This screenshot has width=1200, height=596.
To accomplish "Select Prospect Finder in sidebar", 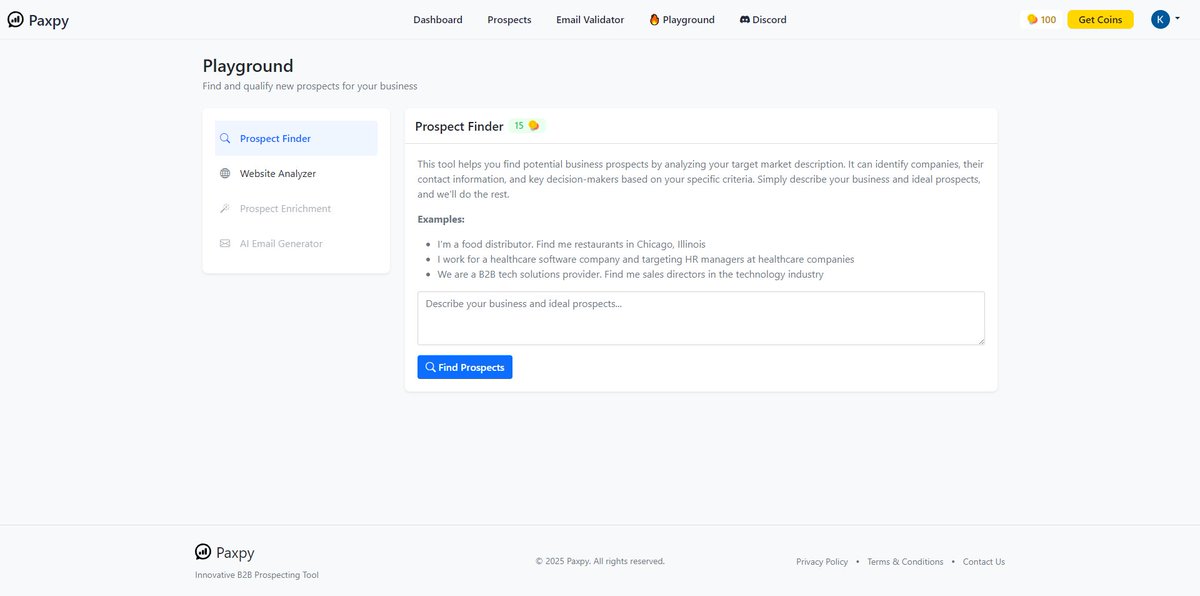I will [296, 139].
